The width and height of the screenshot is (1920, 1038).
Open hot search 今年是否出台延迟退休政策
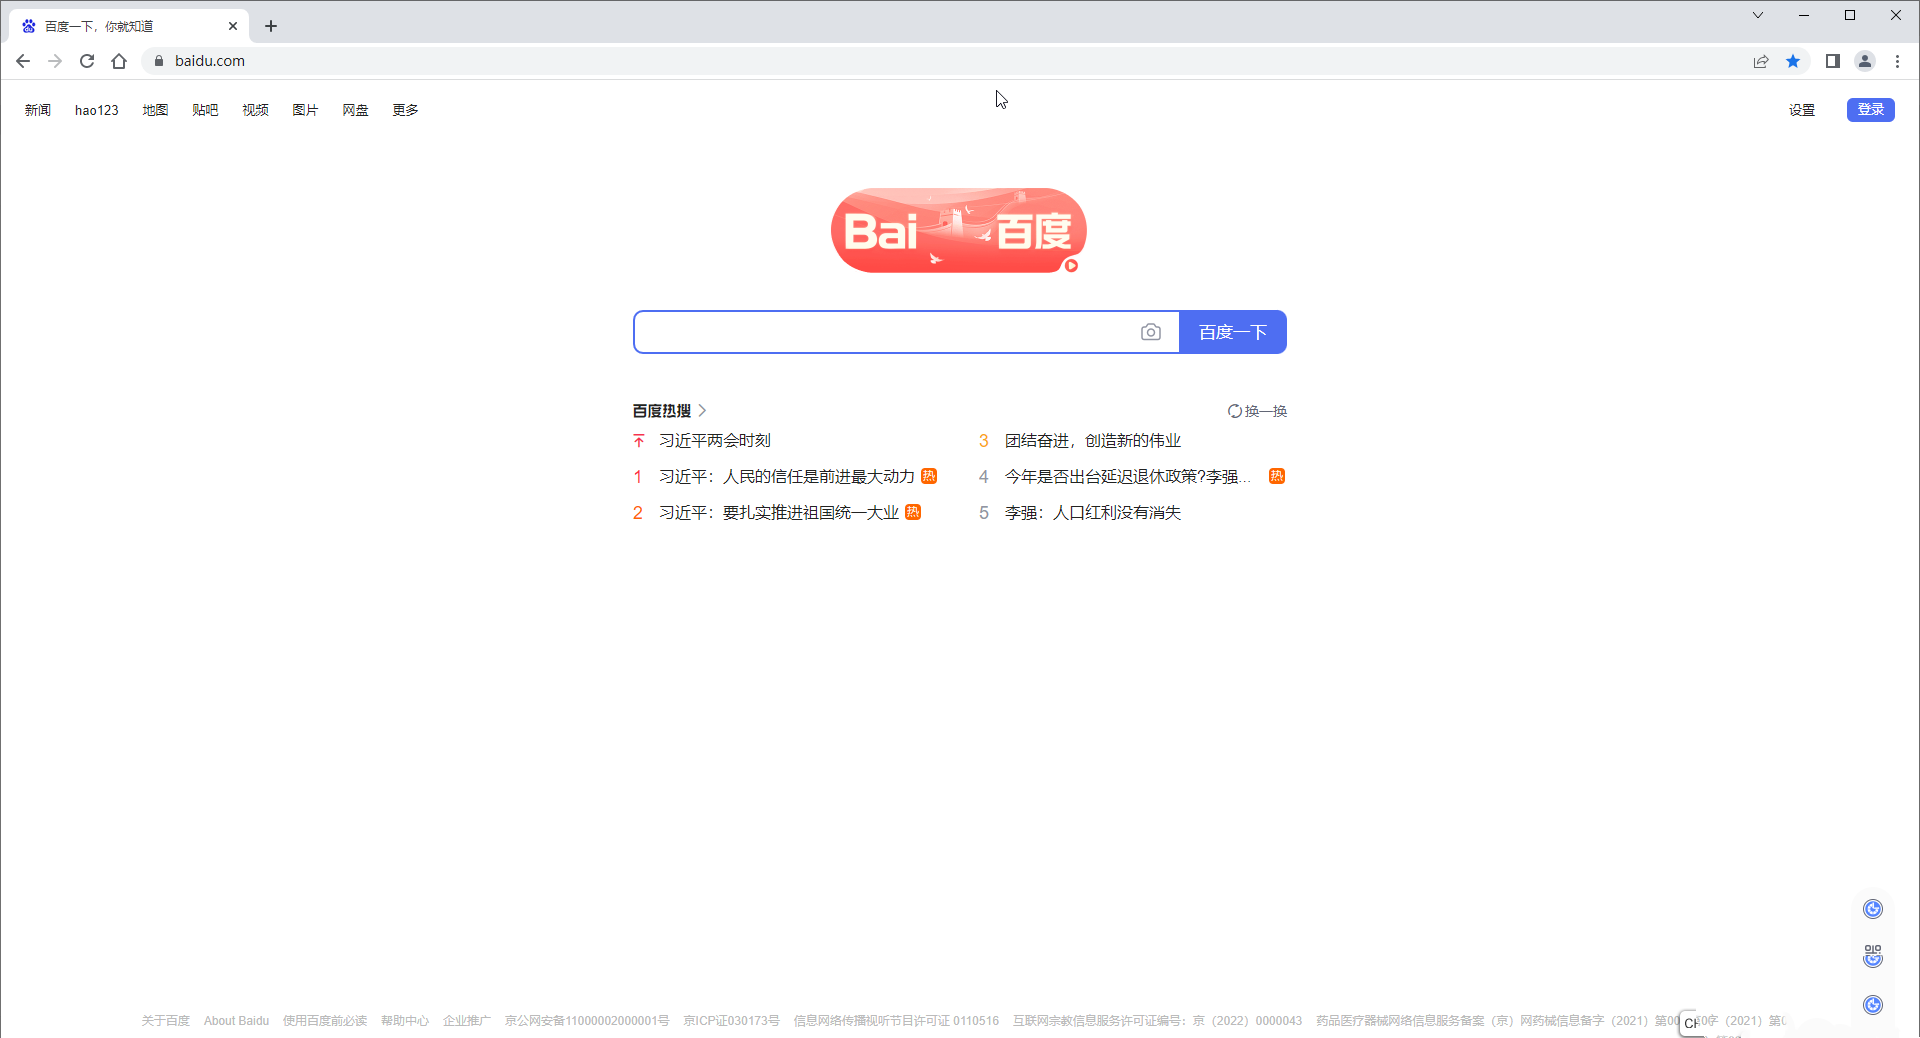[1128, 477]
